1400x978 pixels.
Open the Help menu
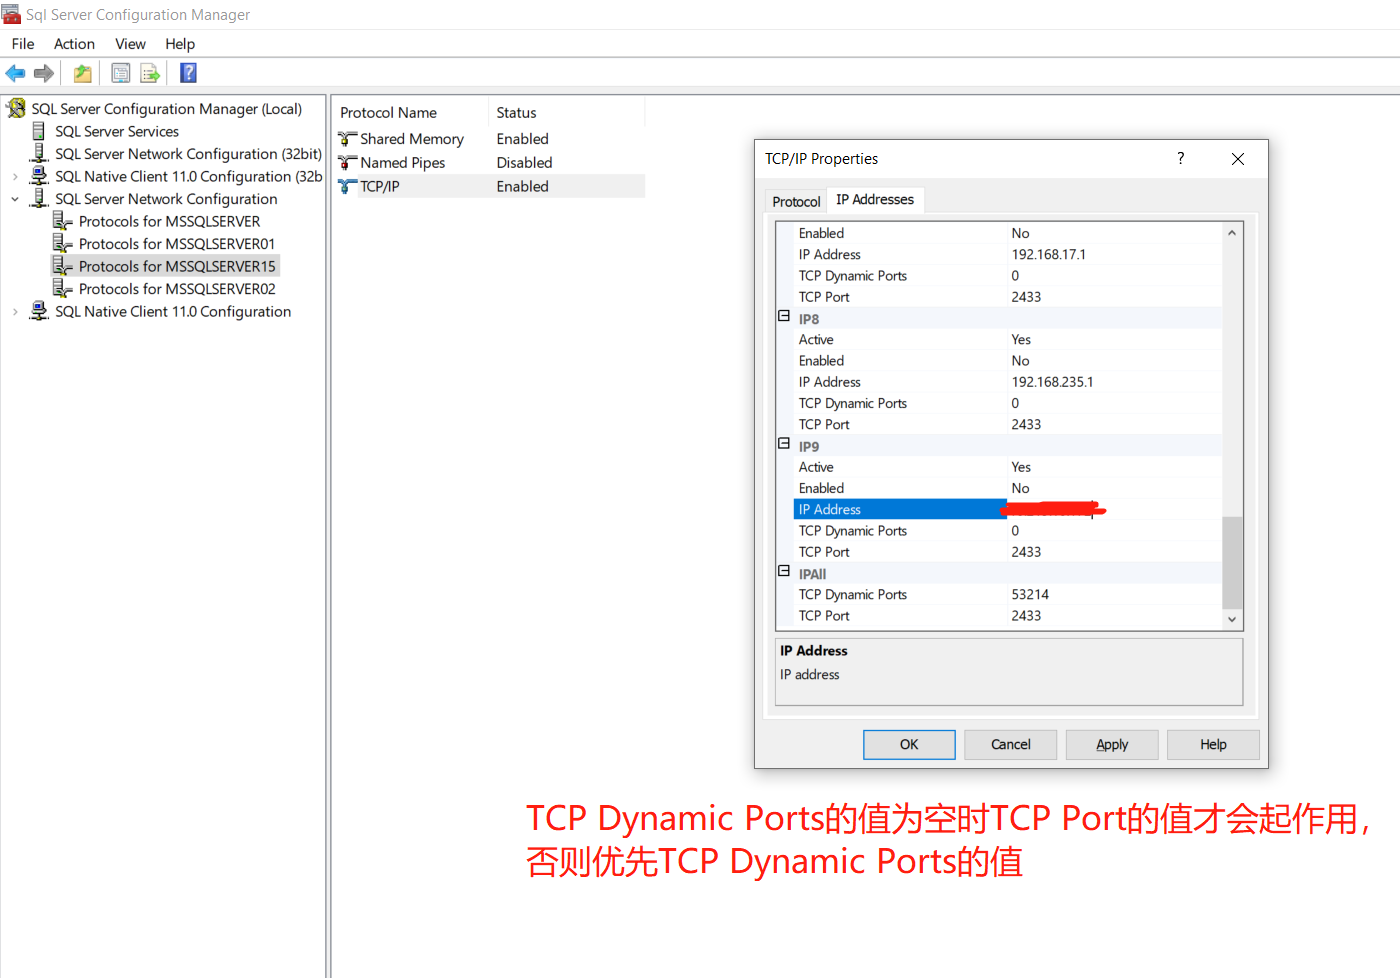coord(180,44)
